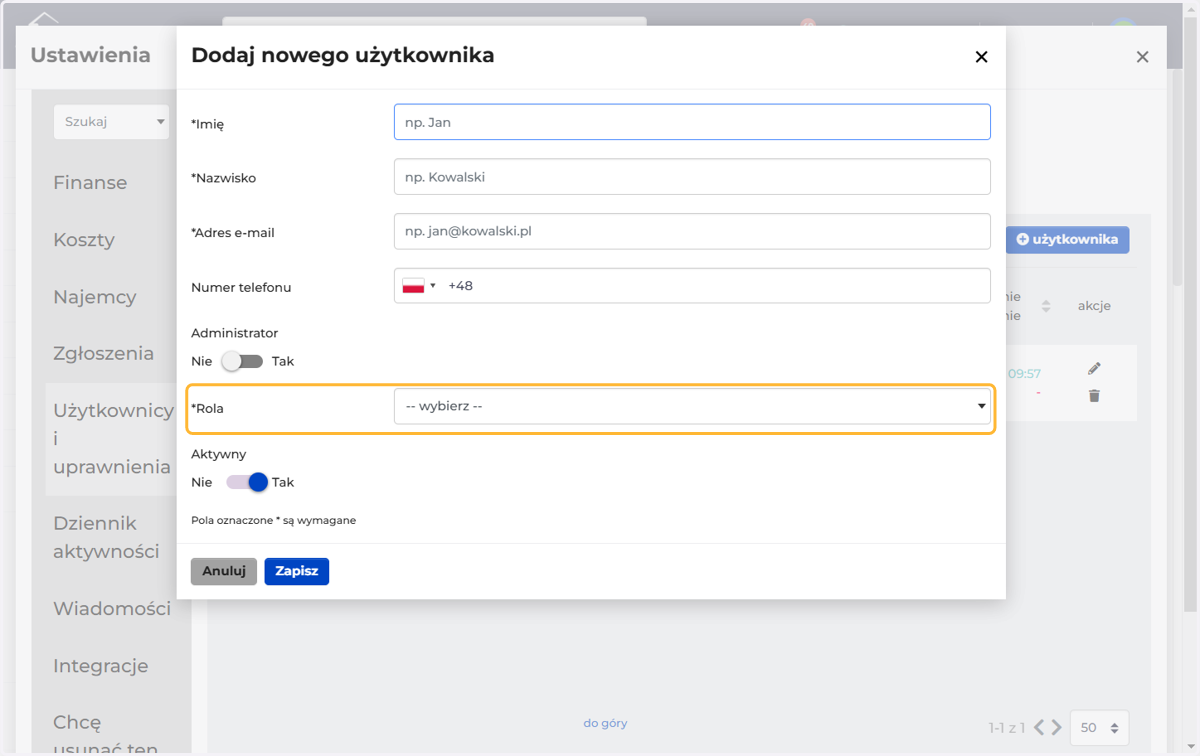Open the Szukaj dropdown in settings sidebar
The width and height of the screenshot is (1200, 756).
[x=111, y=122]
